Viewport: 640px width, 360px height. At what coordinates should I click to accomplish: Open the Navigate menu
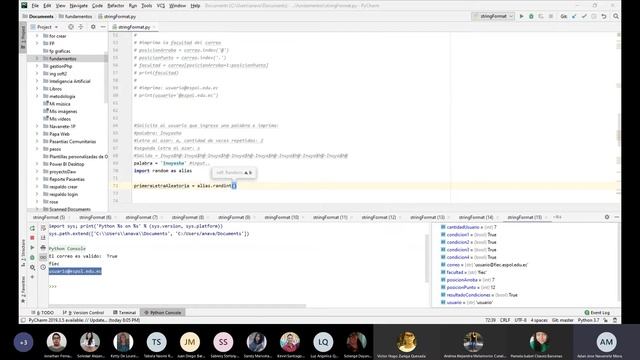(x=78, y=6)
